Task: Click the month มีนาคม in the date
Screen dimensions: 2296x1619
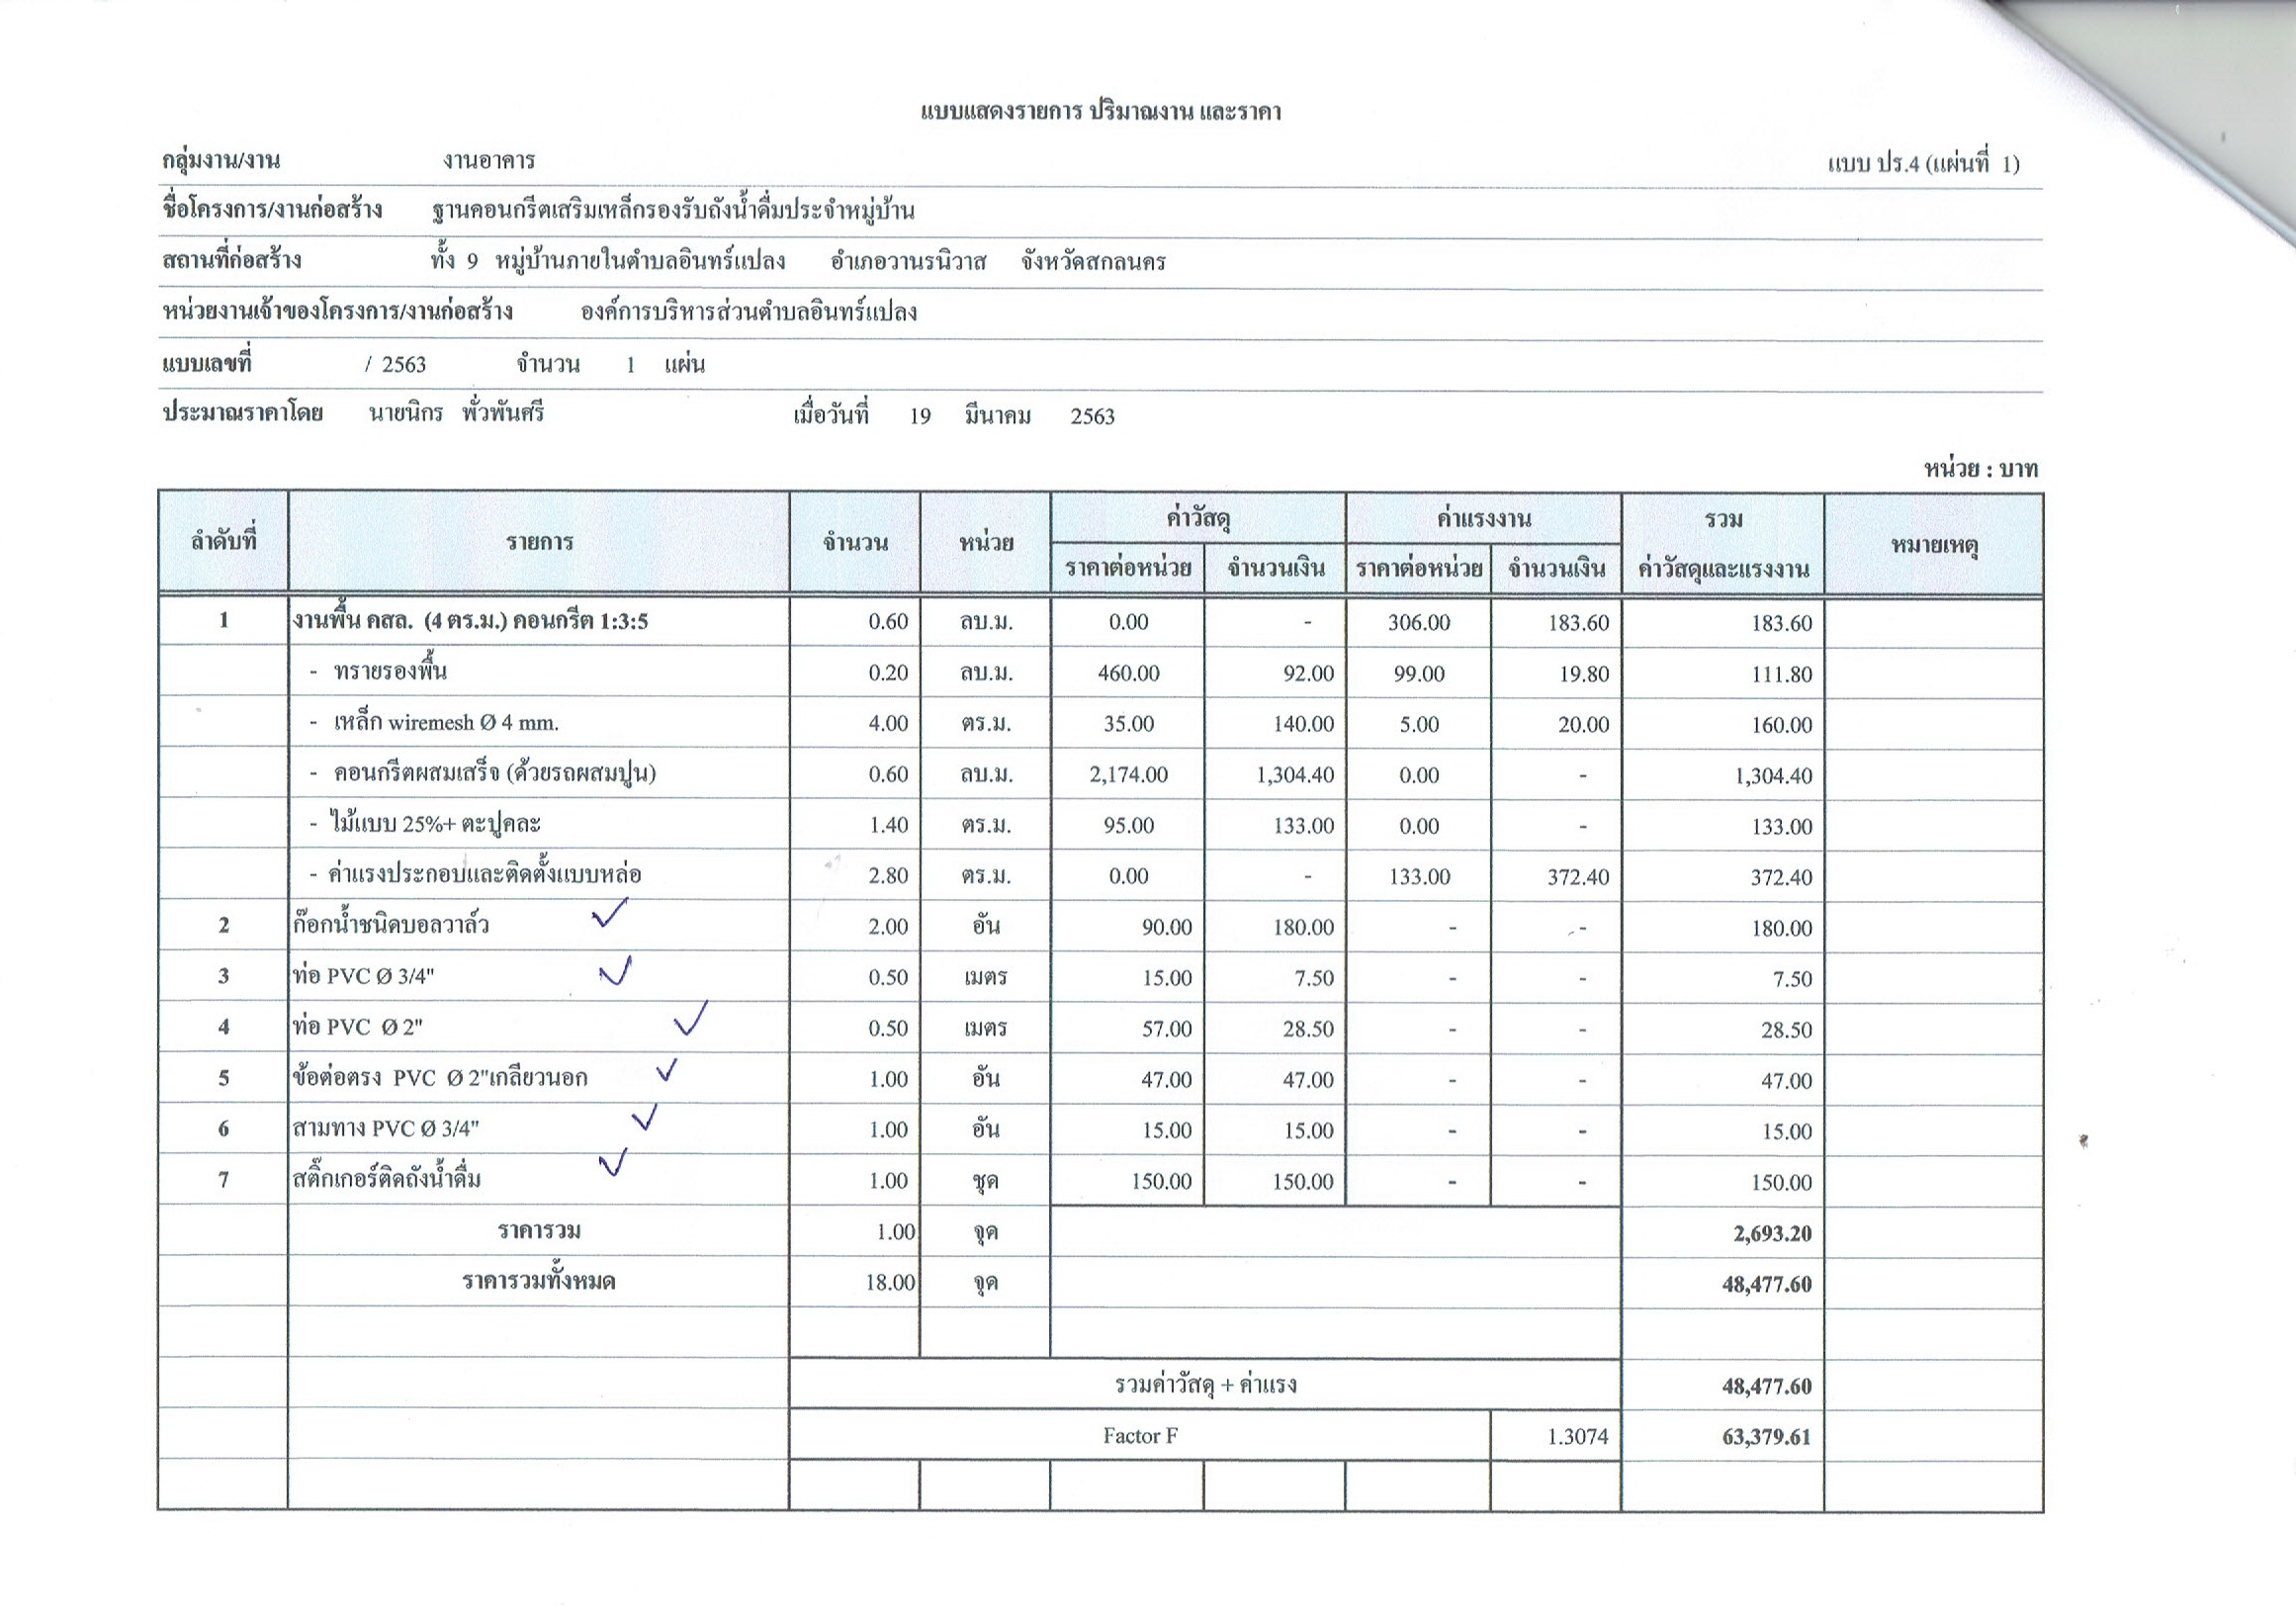Action: (x=997, y=416)
